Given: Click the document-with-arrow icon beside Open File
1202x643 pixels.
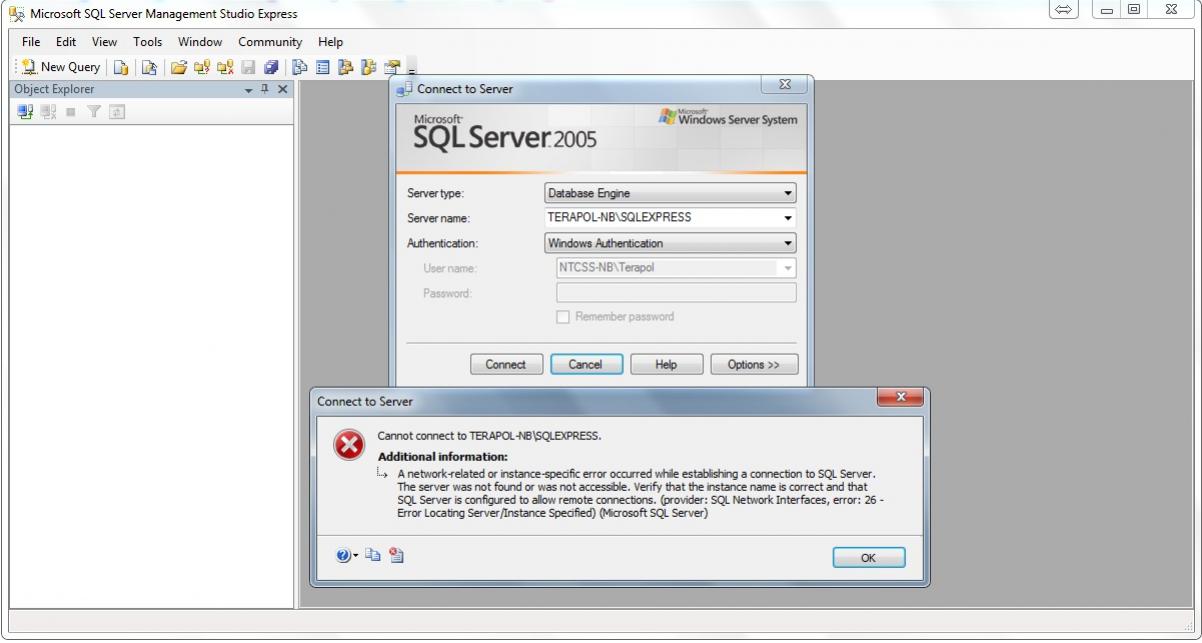Looking at the screenshot, I should point(148,67).
